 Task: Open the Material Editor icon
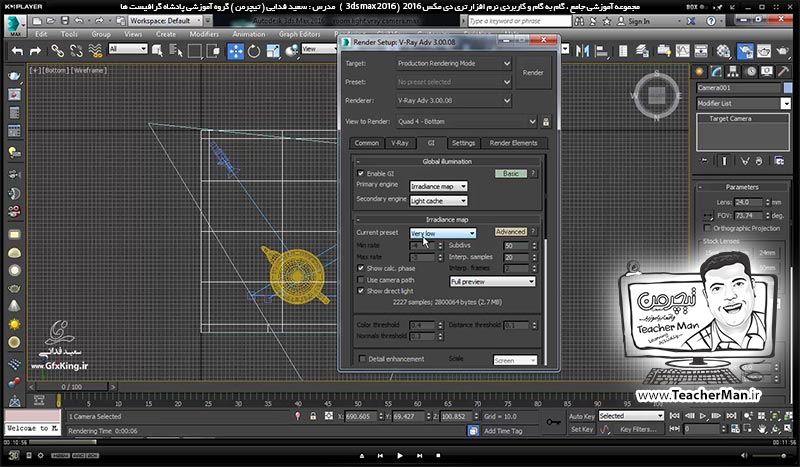[x=723, y=51]
